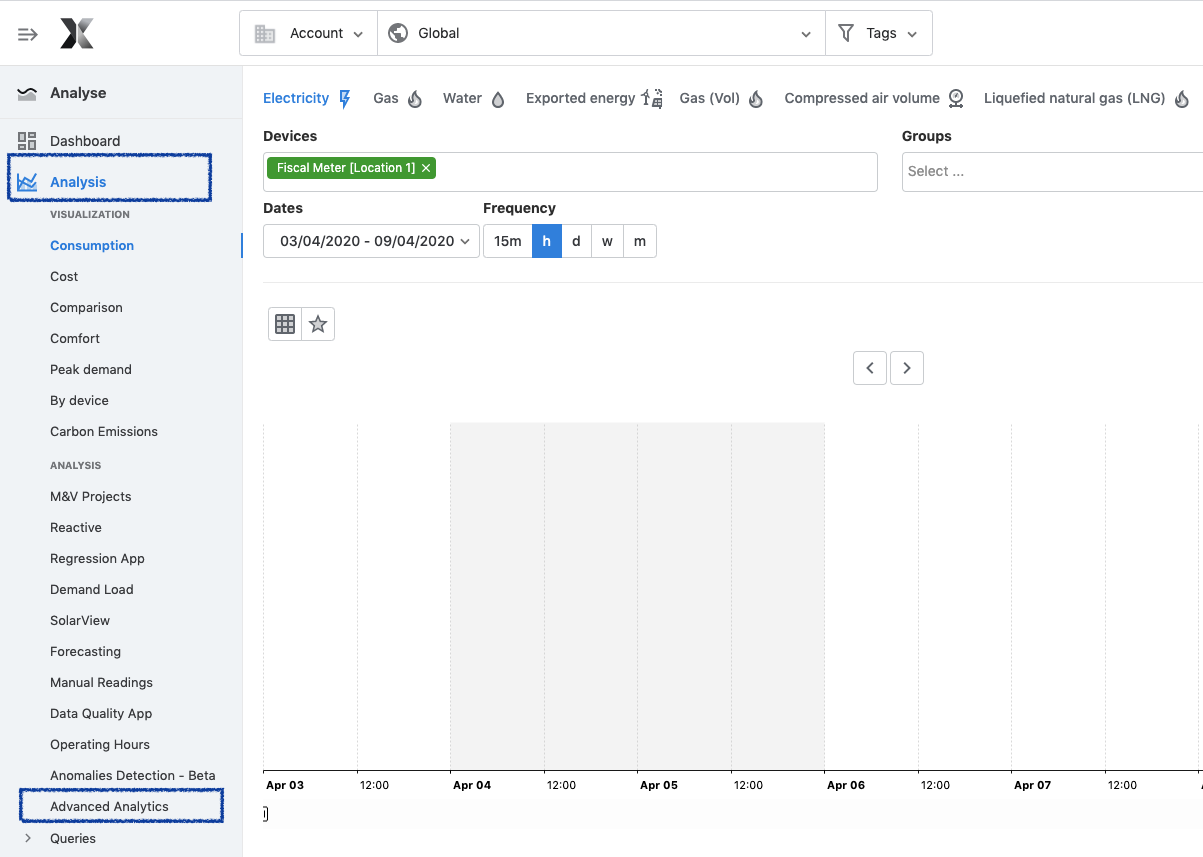Screen dimensions: 1203x857
Task: Set frequency to 15m
Action: click(508, 241)
